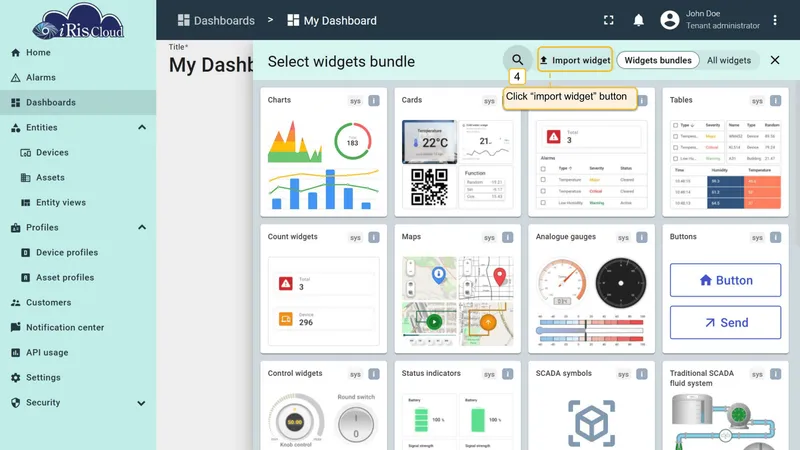The width and height of the screenshot is (800, 450).
Task: Open the SCADA symbols bundle
Action: coord(591,406)
